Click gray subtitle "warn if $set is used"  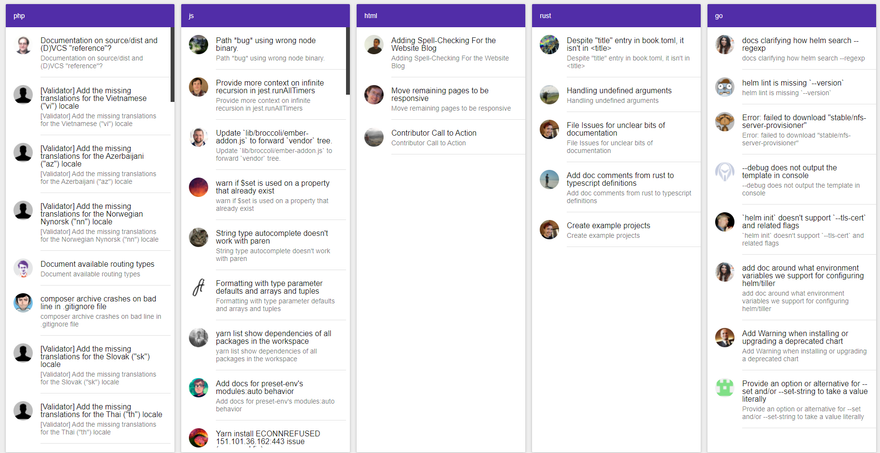(x=272, y=204)
